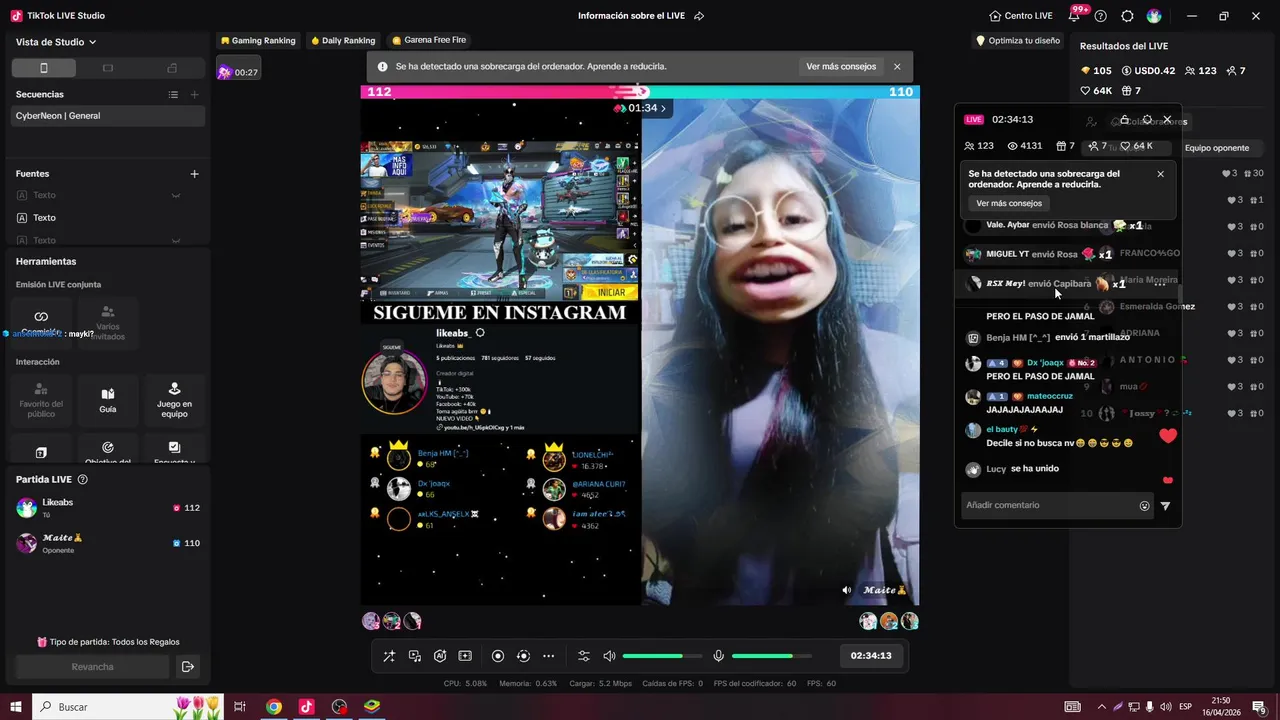Viewport: 1280px width, 720px height.
Task: Open the Guía interaction tool
Action: point(108,399)
